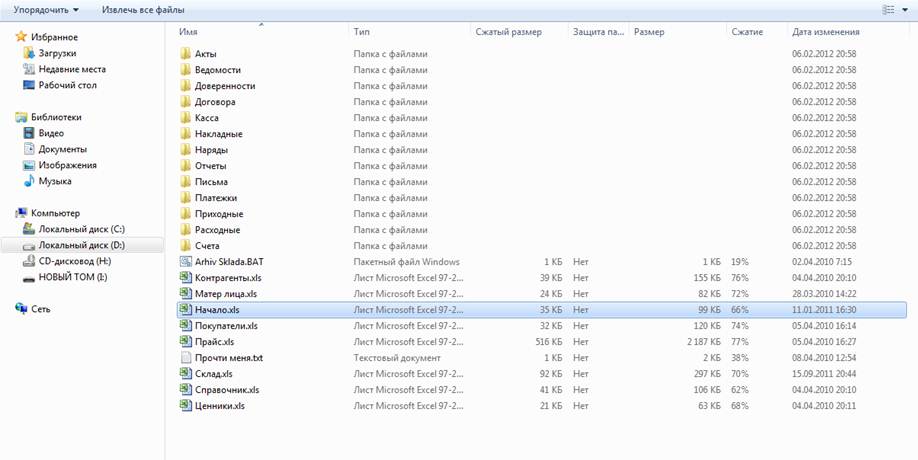Open CD-дисковод (H:) drive
918x460 pixels.
74,261
